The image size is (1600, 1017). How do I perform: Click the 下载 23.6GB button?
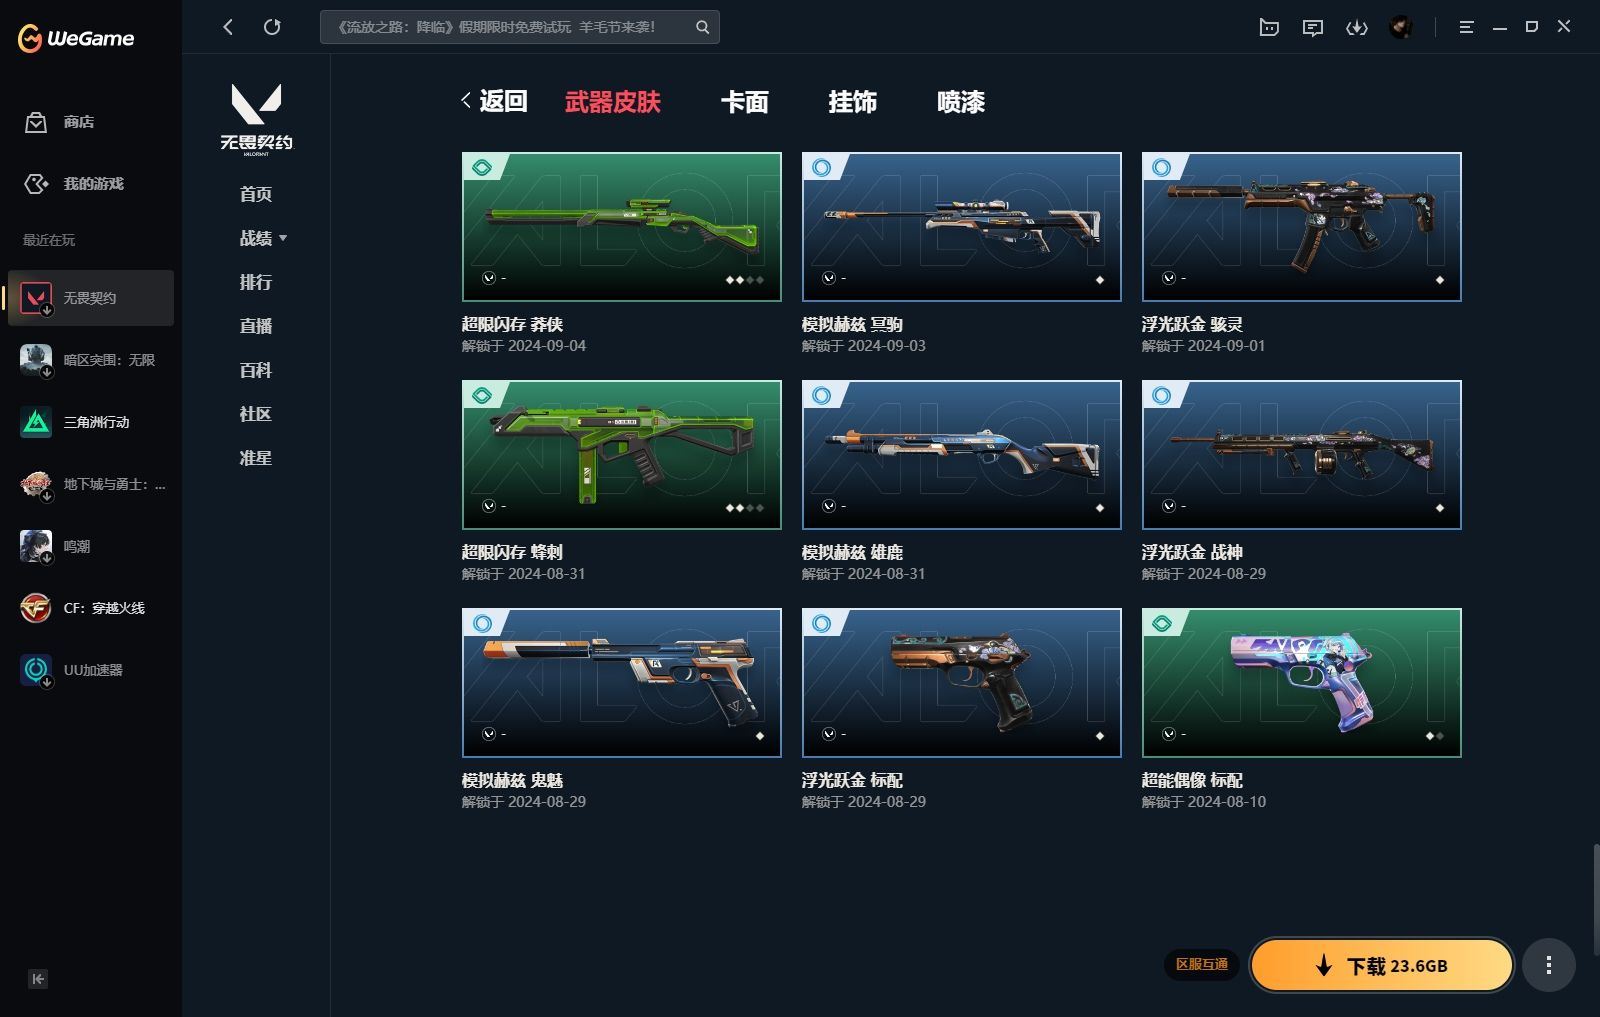pos(1381,965)
